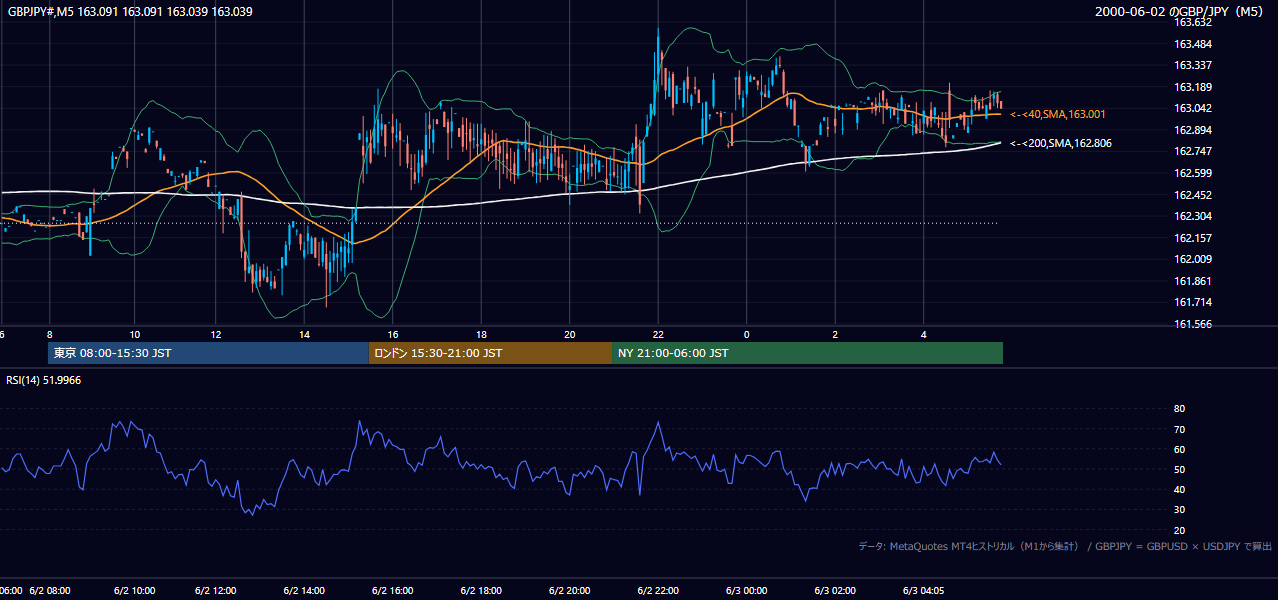Click hour label 2 under price chart
The image size is (1278, 600).
835,334
